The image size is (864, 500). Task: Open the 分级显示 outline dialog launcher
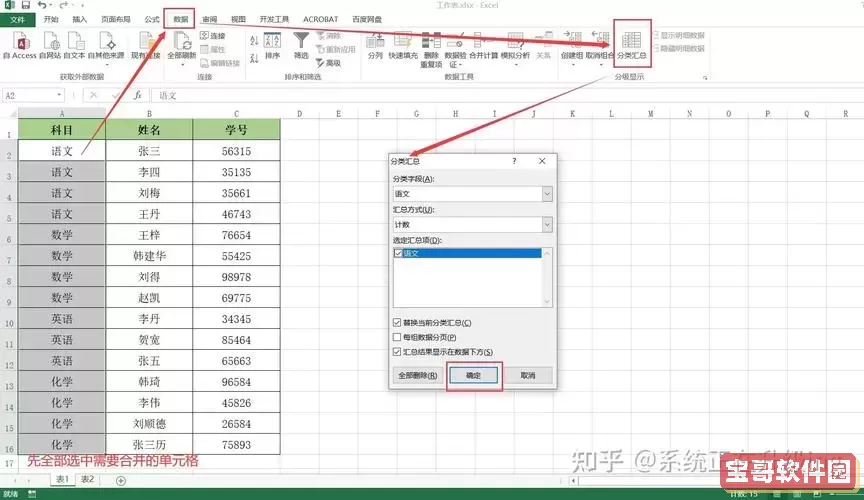point(705,78)
